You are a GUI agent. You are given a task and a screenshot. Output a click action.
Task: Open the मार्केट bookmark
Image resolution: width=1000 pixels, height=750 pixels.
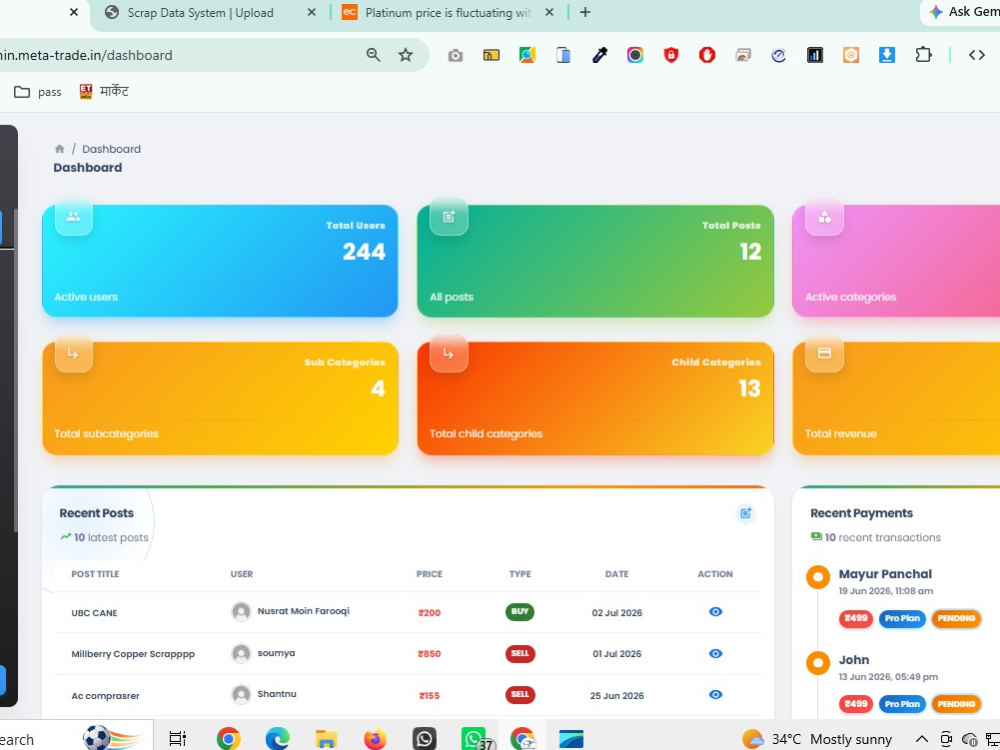tap(104, 92)
